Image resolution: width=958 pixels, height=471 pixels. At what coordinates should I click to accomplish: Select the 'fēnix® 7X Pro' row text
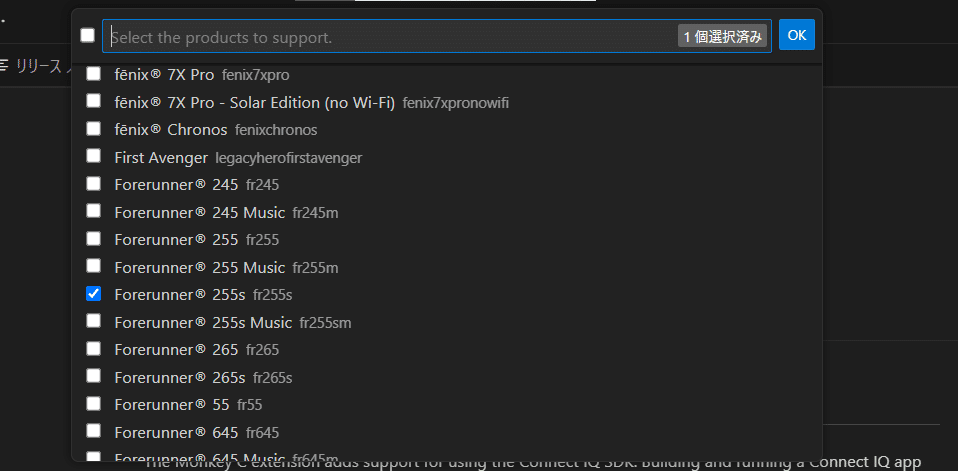164,75
